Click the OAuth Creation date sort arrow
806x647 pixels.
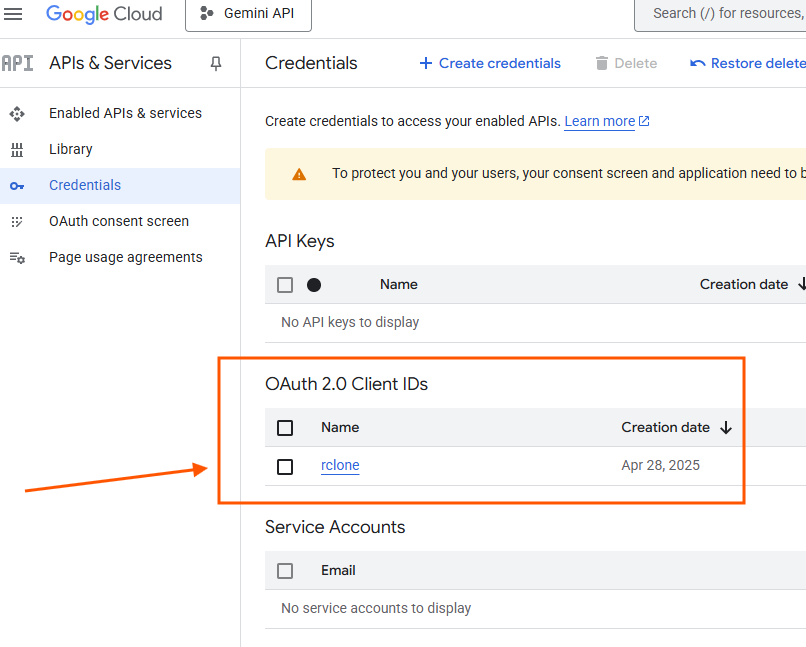[x=726, y=428]
